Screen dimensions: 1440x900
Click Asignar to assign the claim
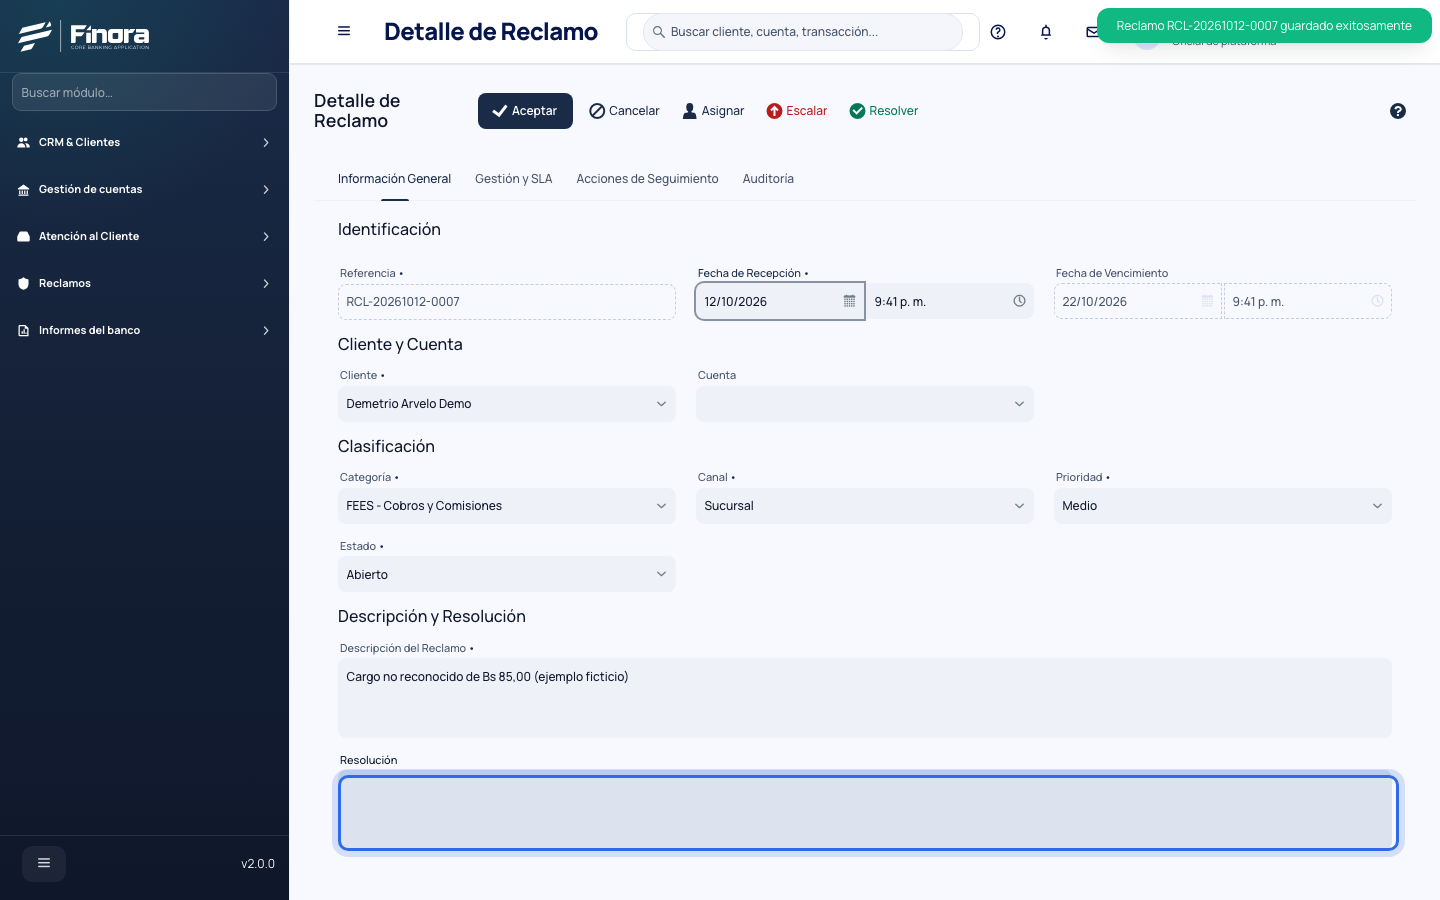coord(713,111)
